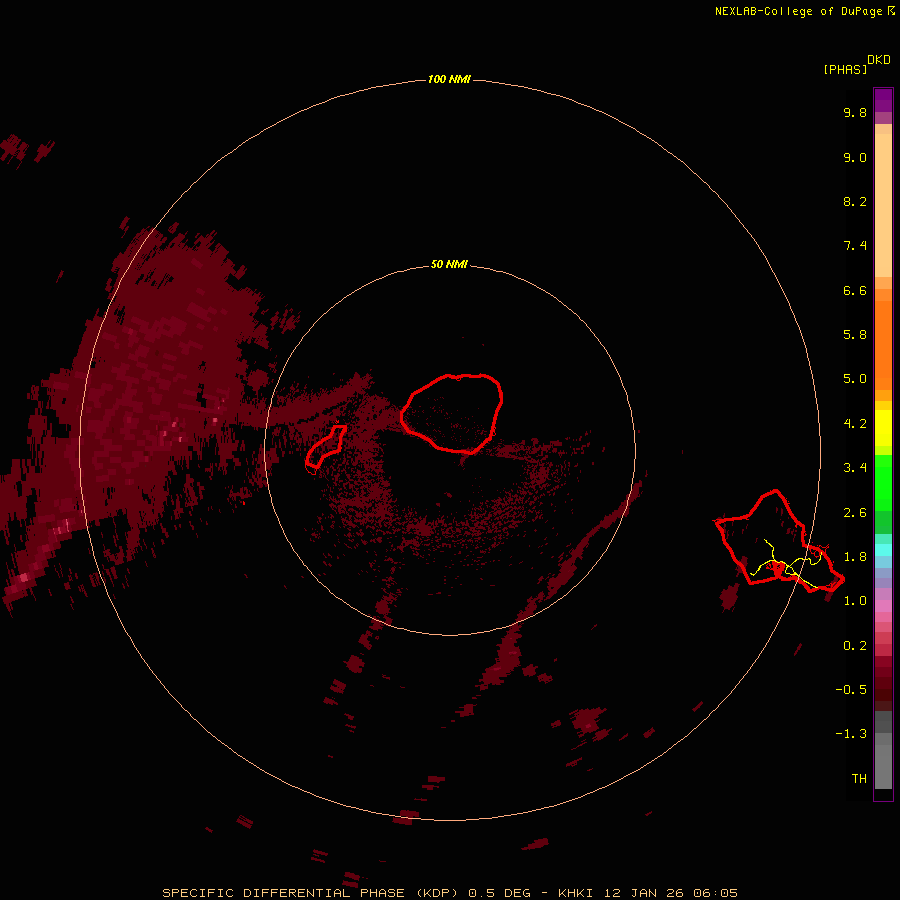Pick the purple segment of the color bar
The image size is (900, 900).
pos(883,100)
